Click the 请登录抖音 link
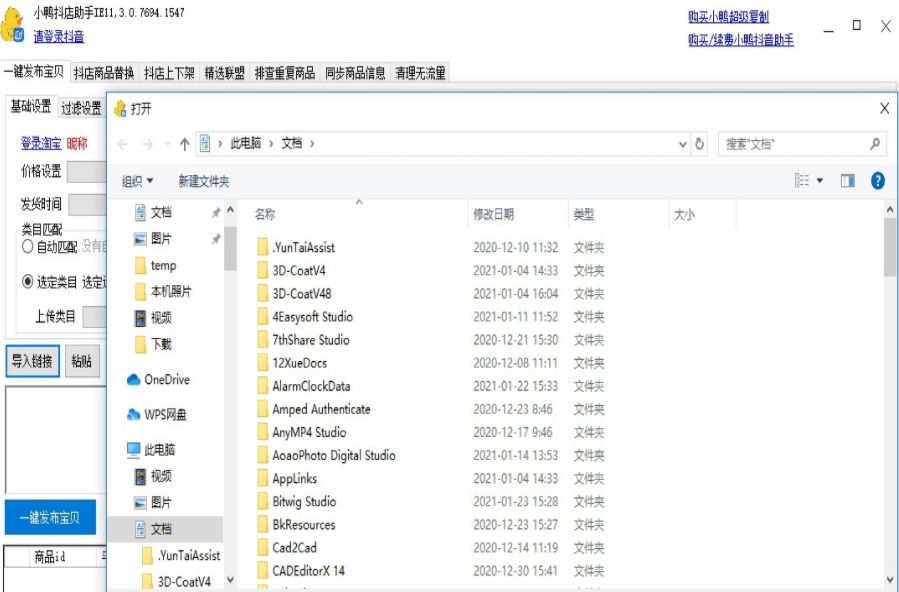This screenshot has height=592, width=899. click(58, 37)
